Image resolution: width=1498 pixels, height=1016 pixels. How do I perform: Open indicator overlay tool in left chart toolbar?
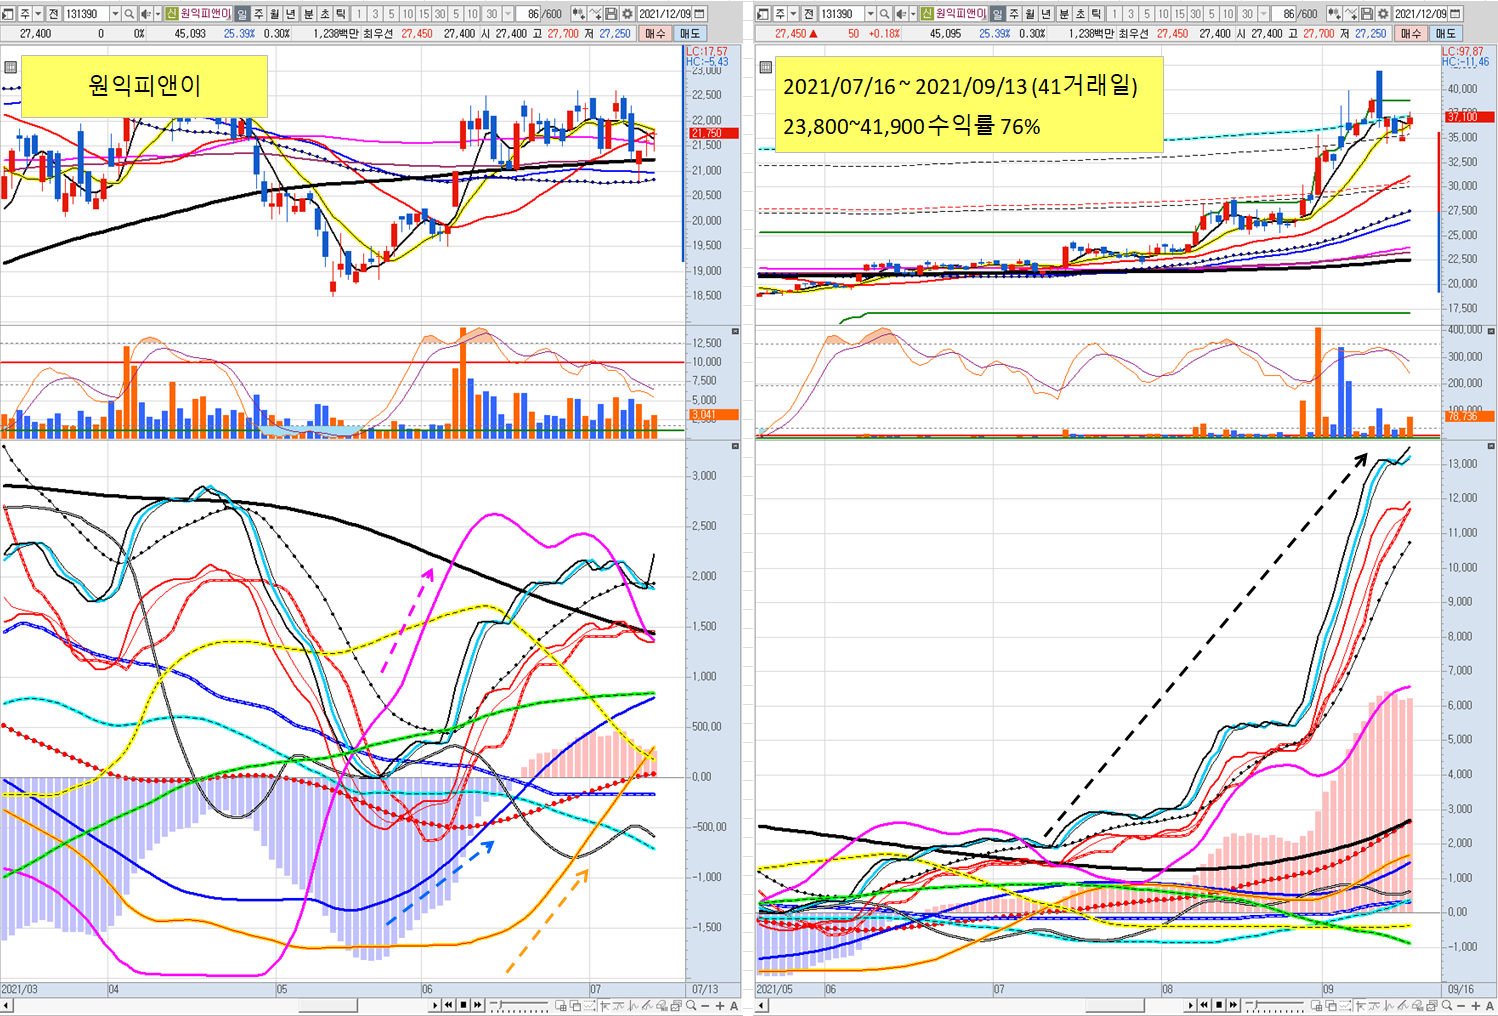(x=578, y=14)
